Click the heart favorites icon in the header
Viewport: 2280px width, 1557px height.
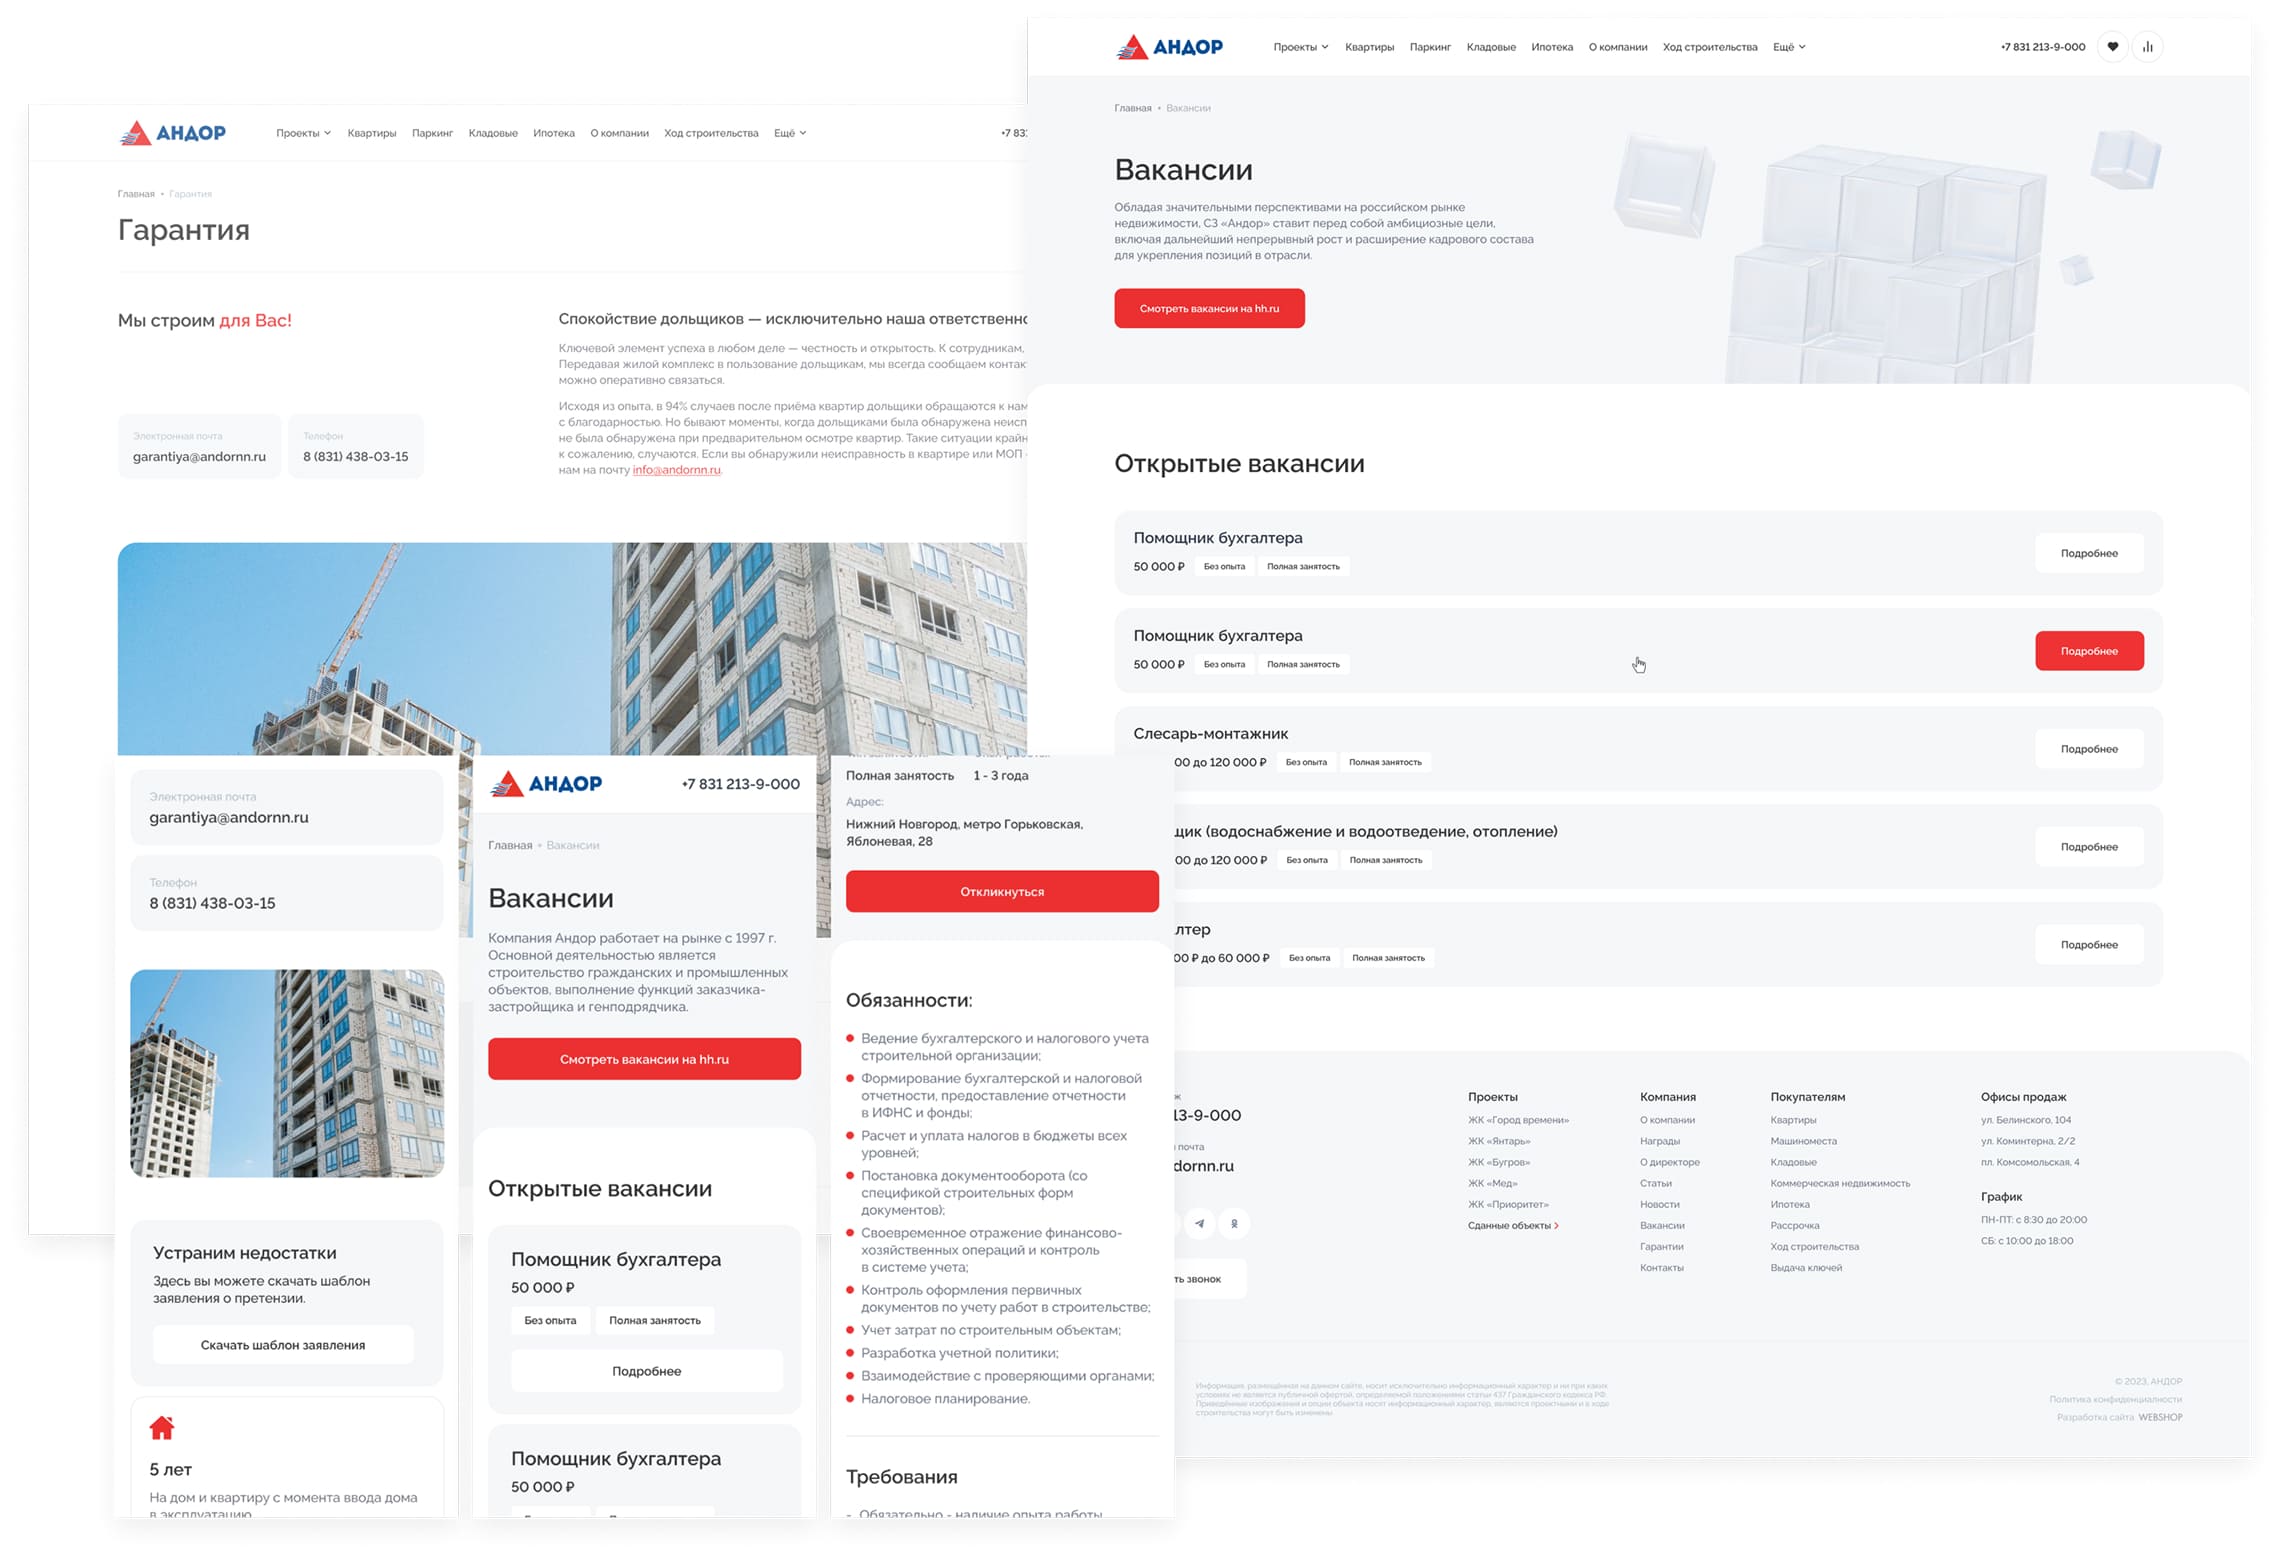(x=2111, y=47)
